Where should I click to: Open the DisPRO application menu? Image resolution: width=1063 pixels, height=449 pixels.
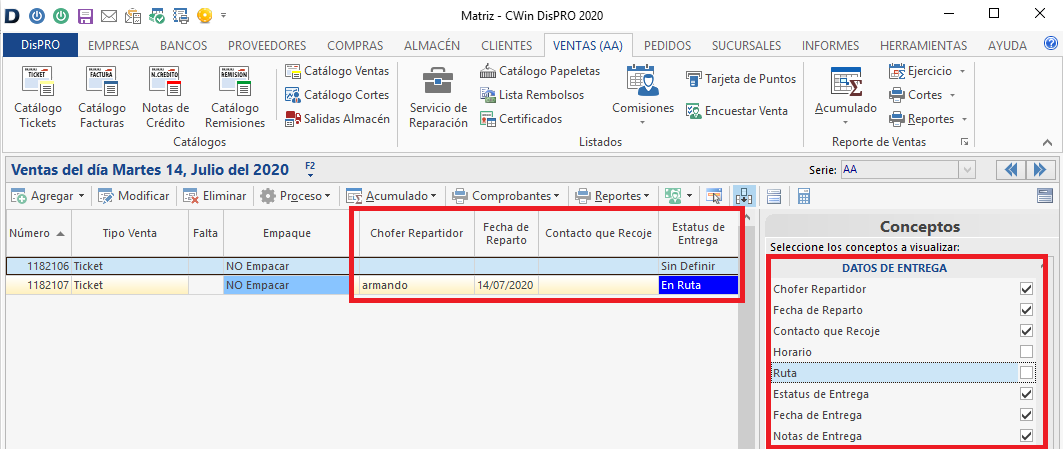click(41, 45)
